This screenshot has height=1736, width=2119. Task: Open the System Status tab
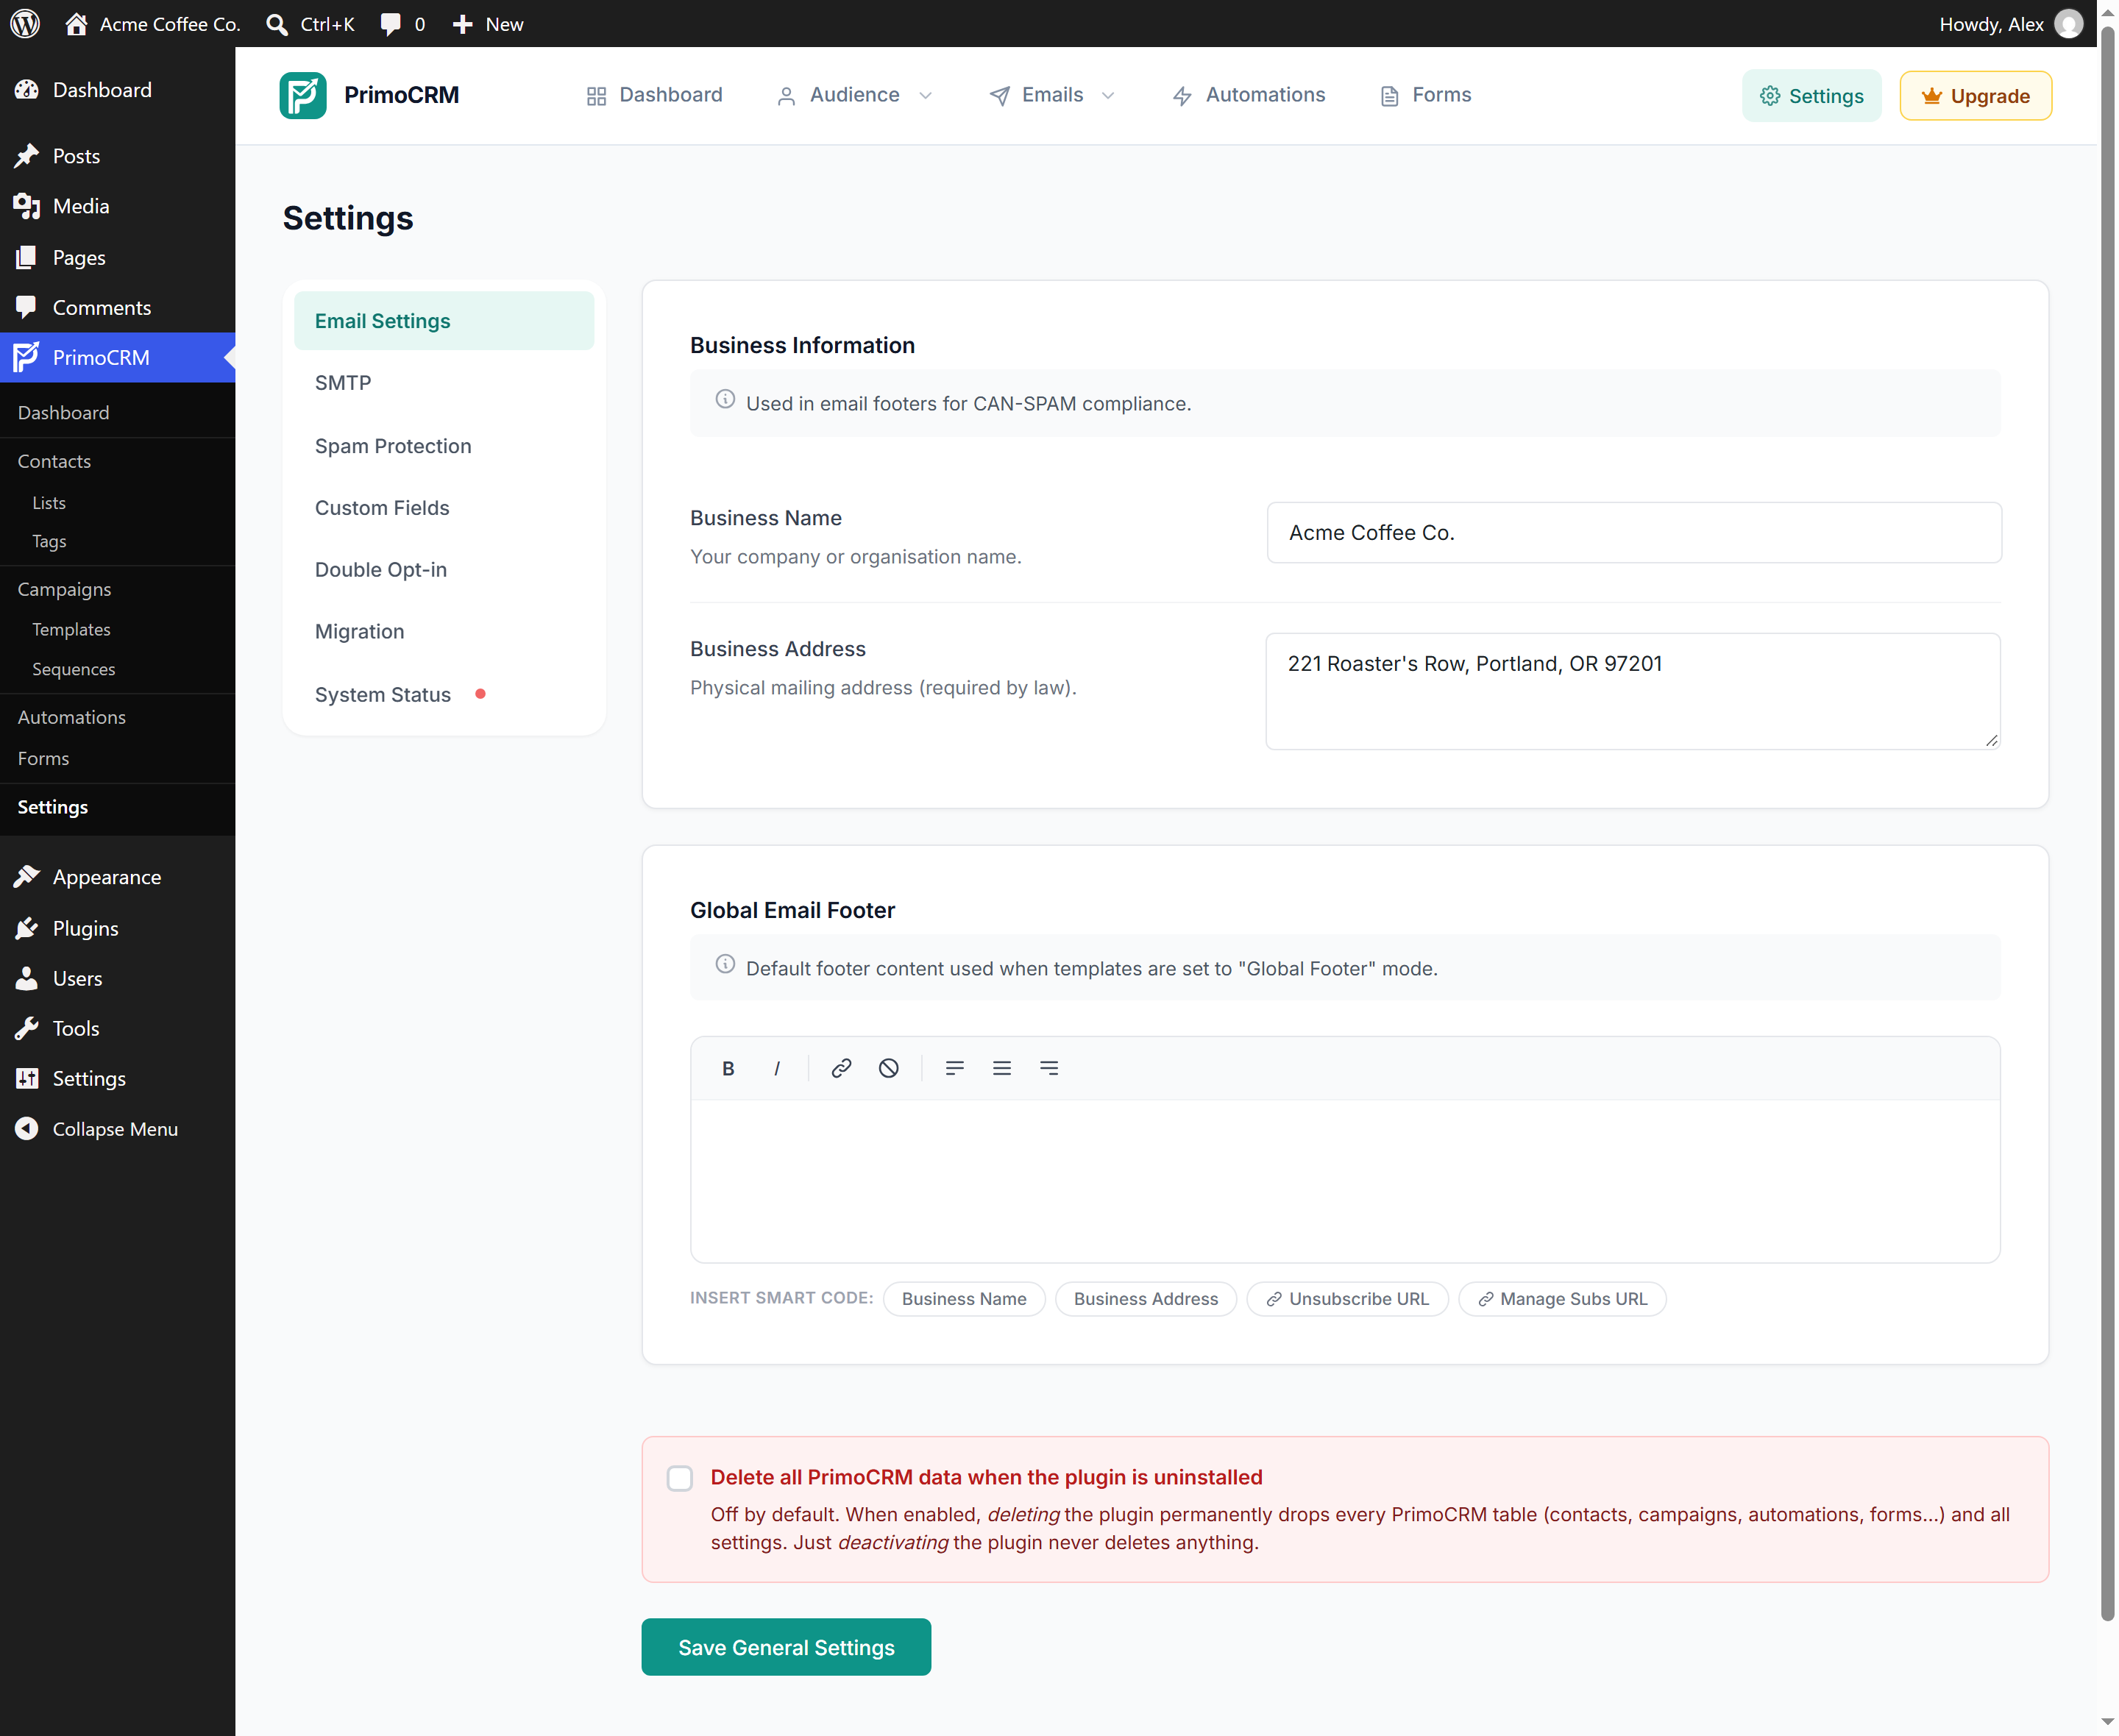point(444,695)
